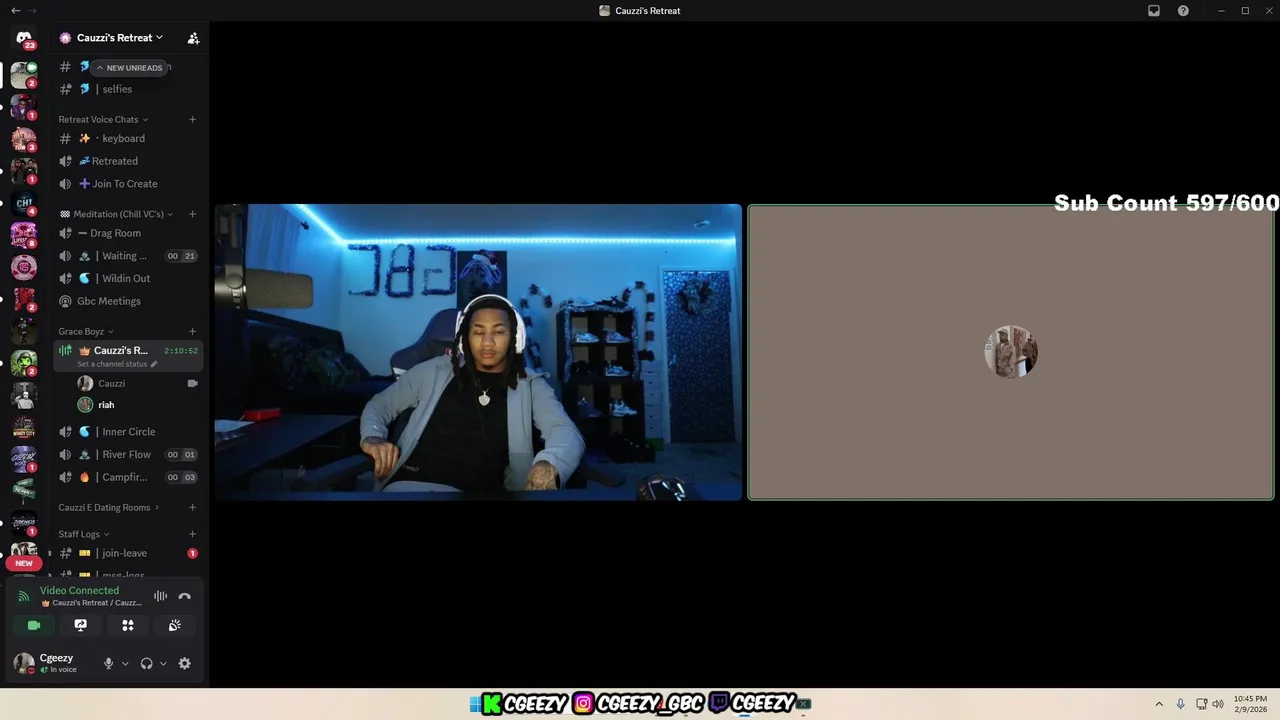Screen dimensions: 1280x720
Task: Deafen audio with the headphones button
Action: [x=146, y=663]
